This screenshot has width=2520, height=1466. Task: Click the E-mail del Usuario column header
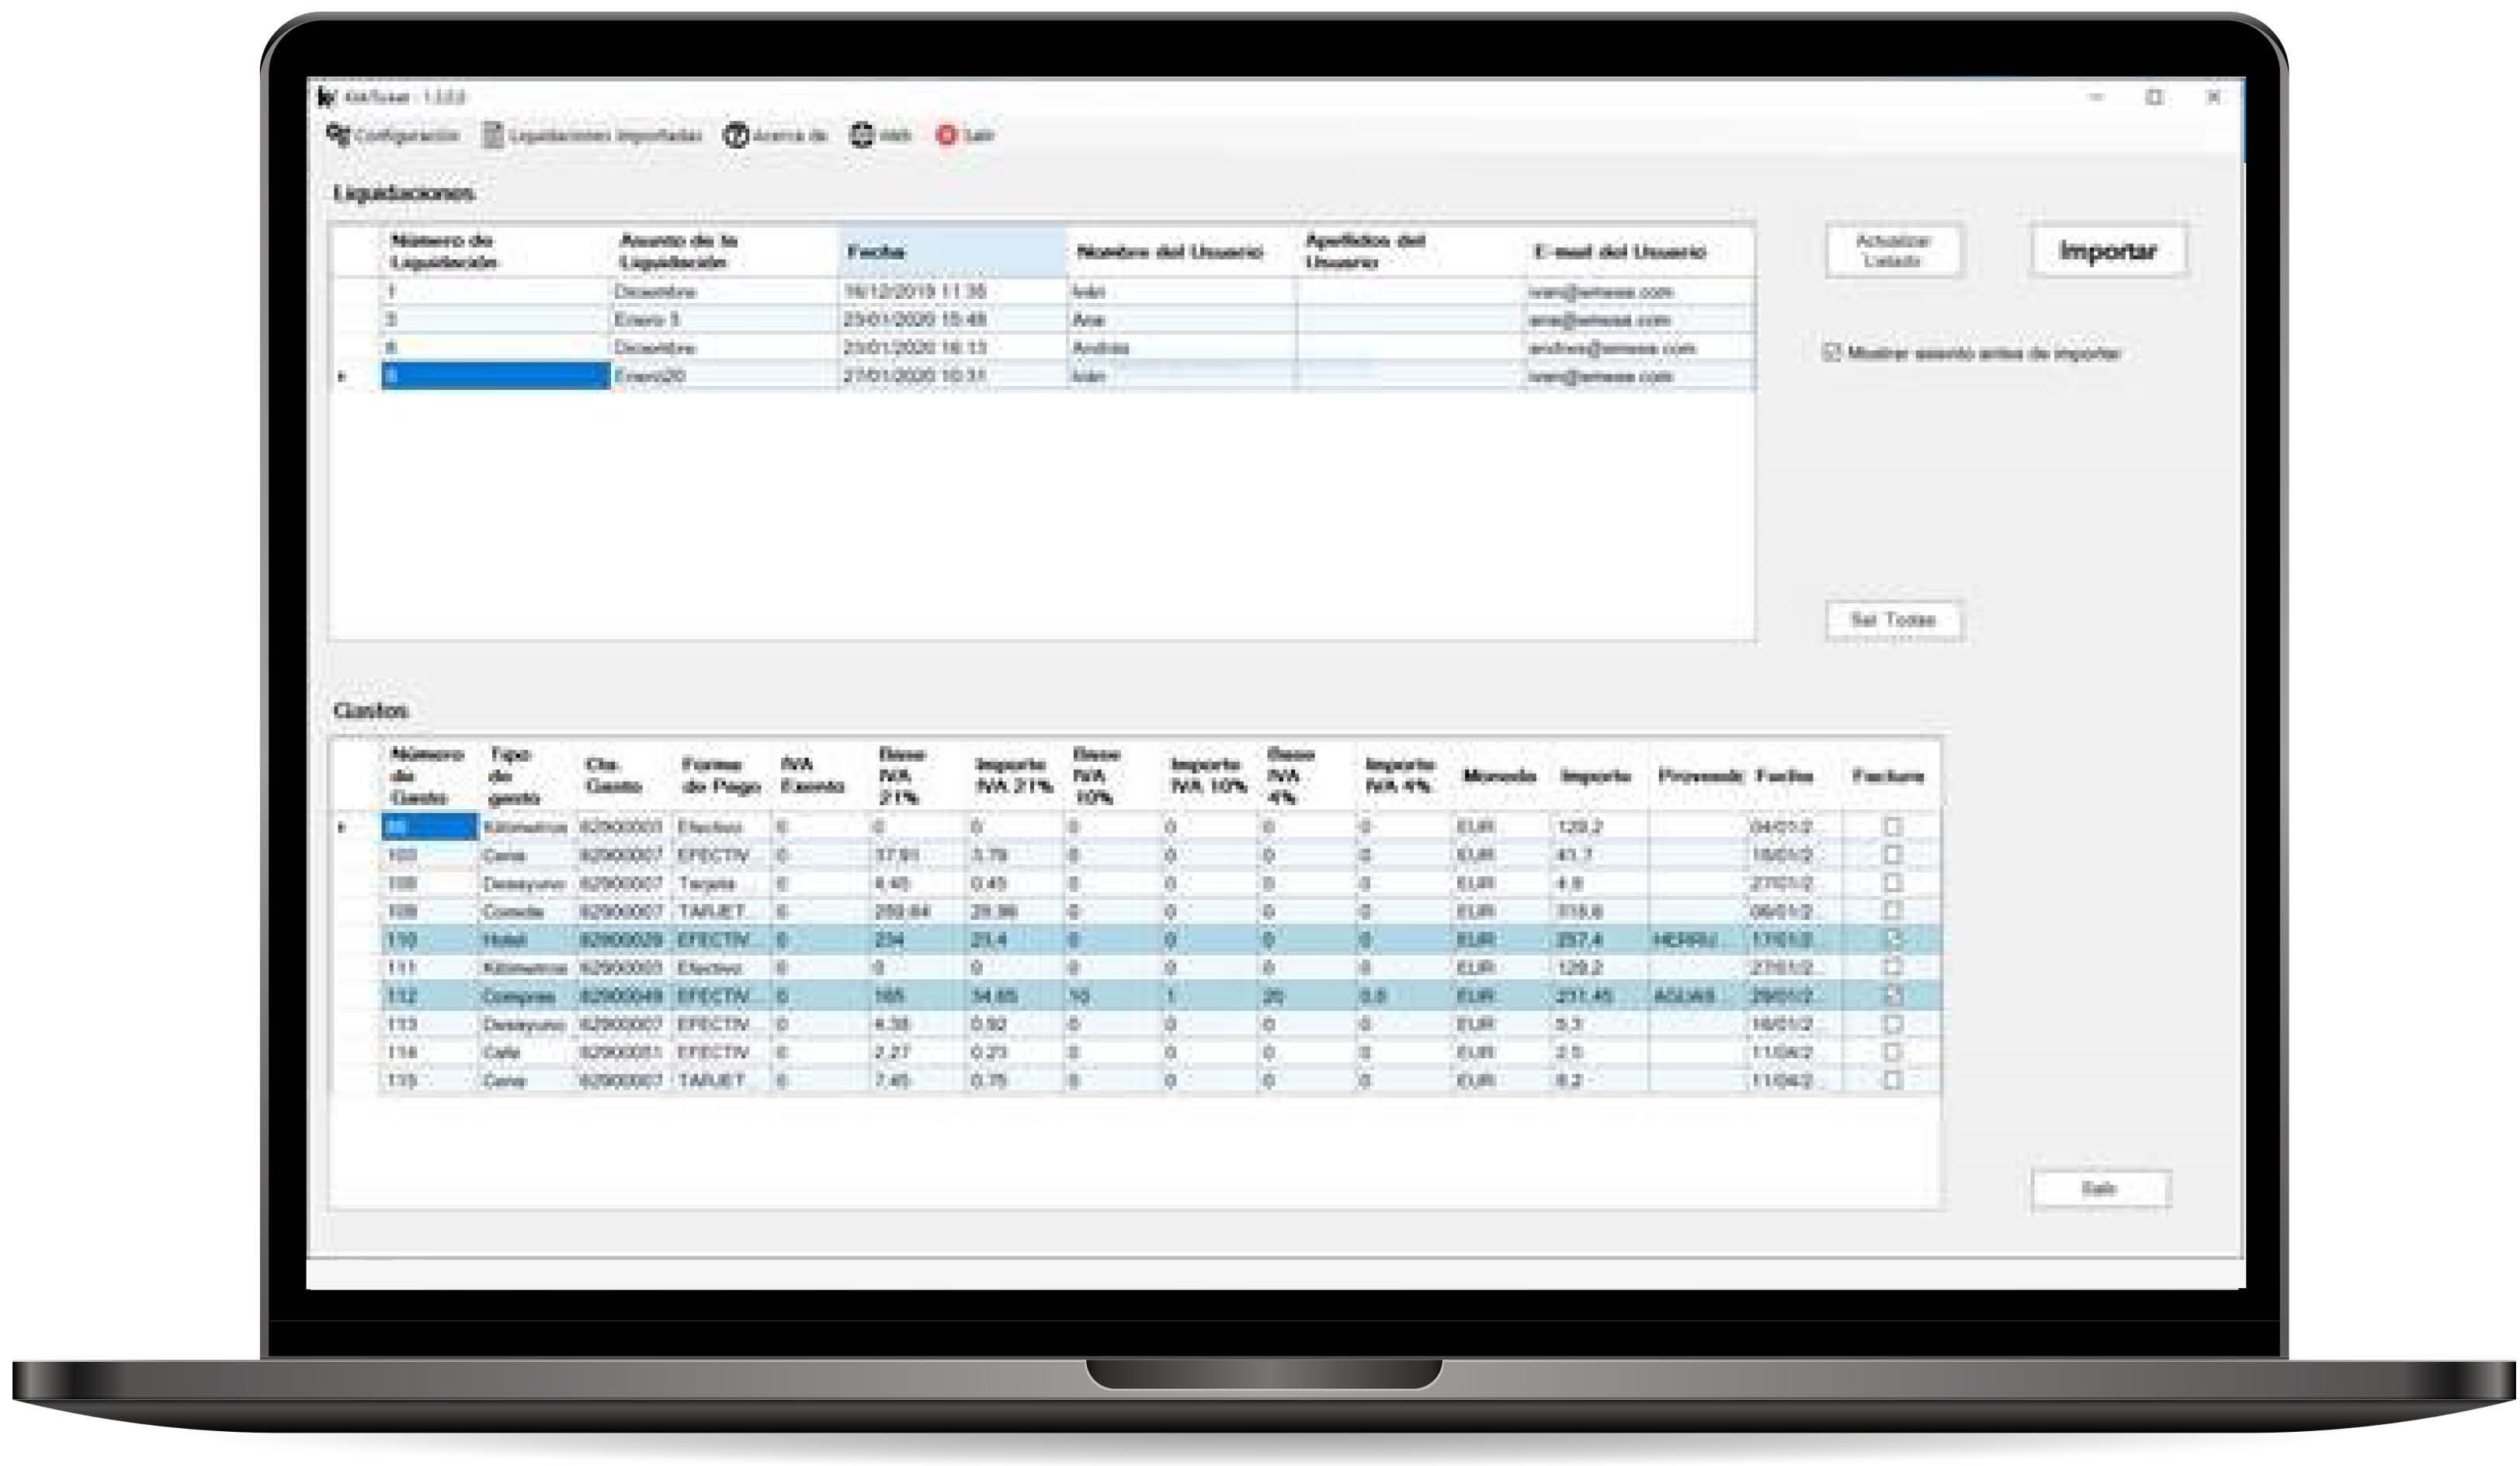(x=1639, y=251)
